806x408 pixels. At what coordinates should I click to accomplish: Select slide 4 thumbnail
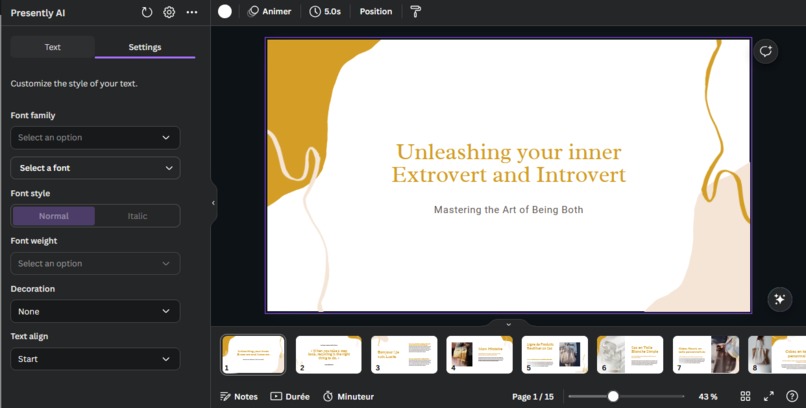[480, 355]
